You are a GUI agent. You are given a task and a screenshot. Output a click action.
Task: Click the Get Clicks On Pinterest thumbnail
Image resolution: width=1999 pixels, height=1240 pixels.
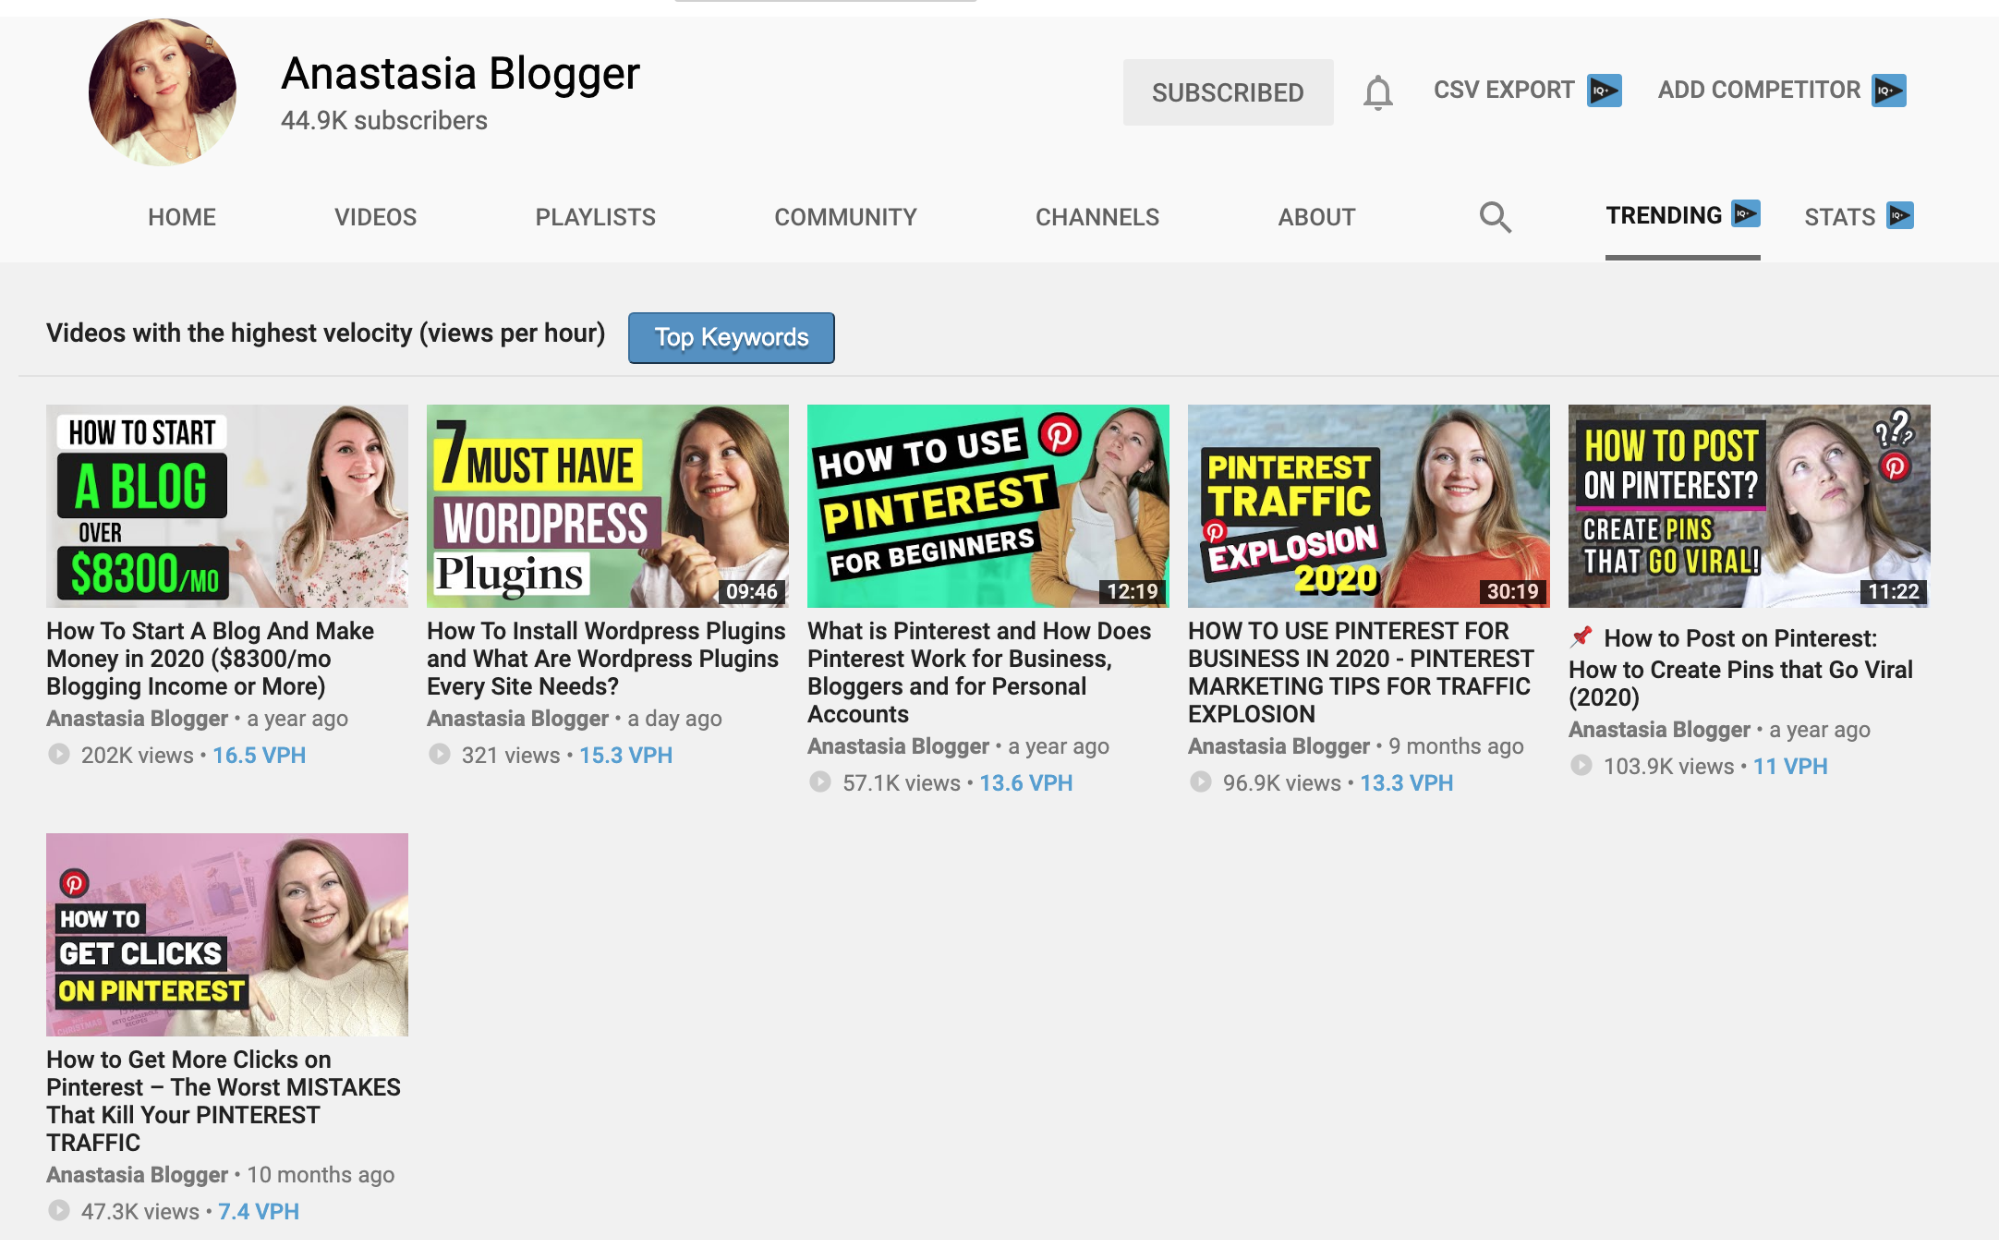pos(227,934)
